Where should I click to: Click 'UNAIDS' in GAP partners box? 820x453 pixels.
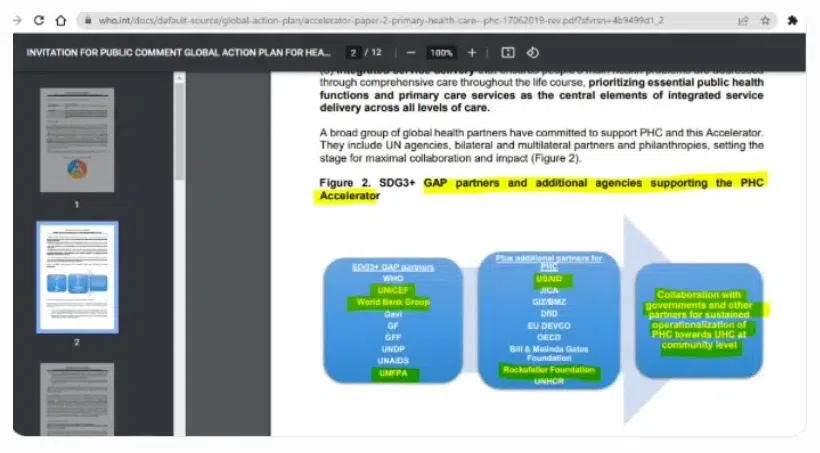point(393,361)
